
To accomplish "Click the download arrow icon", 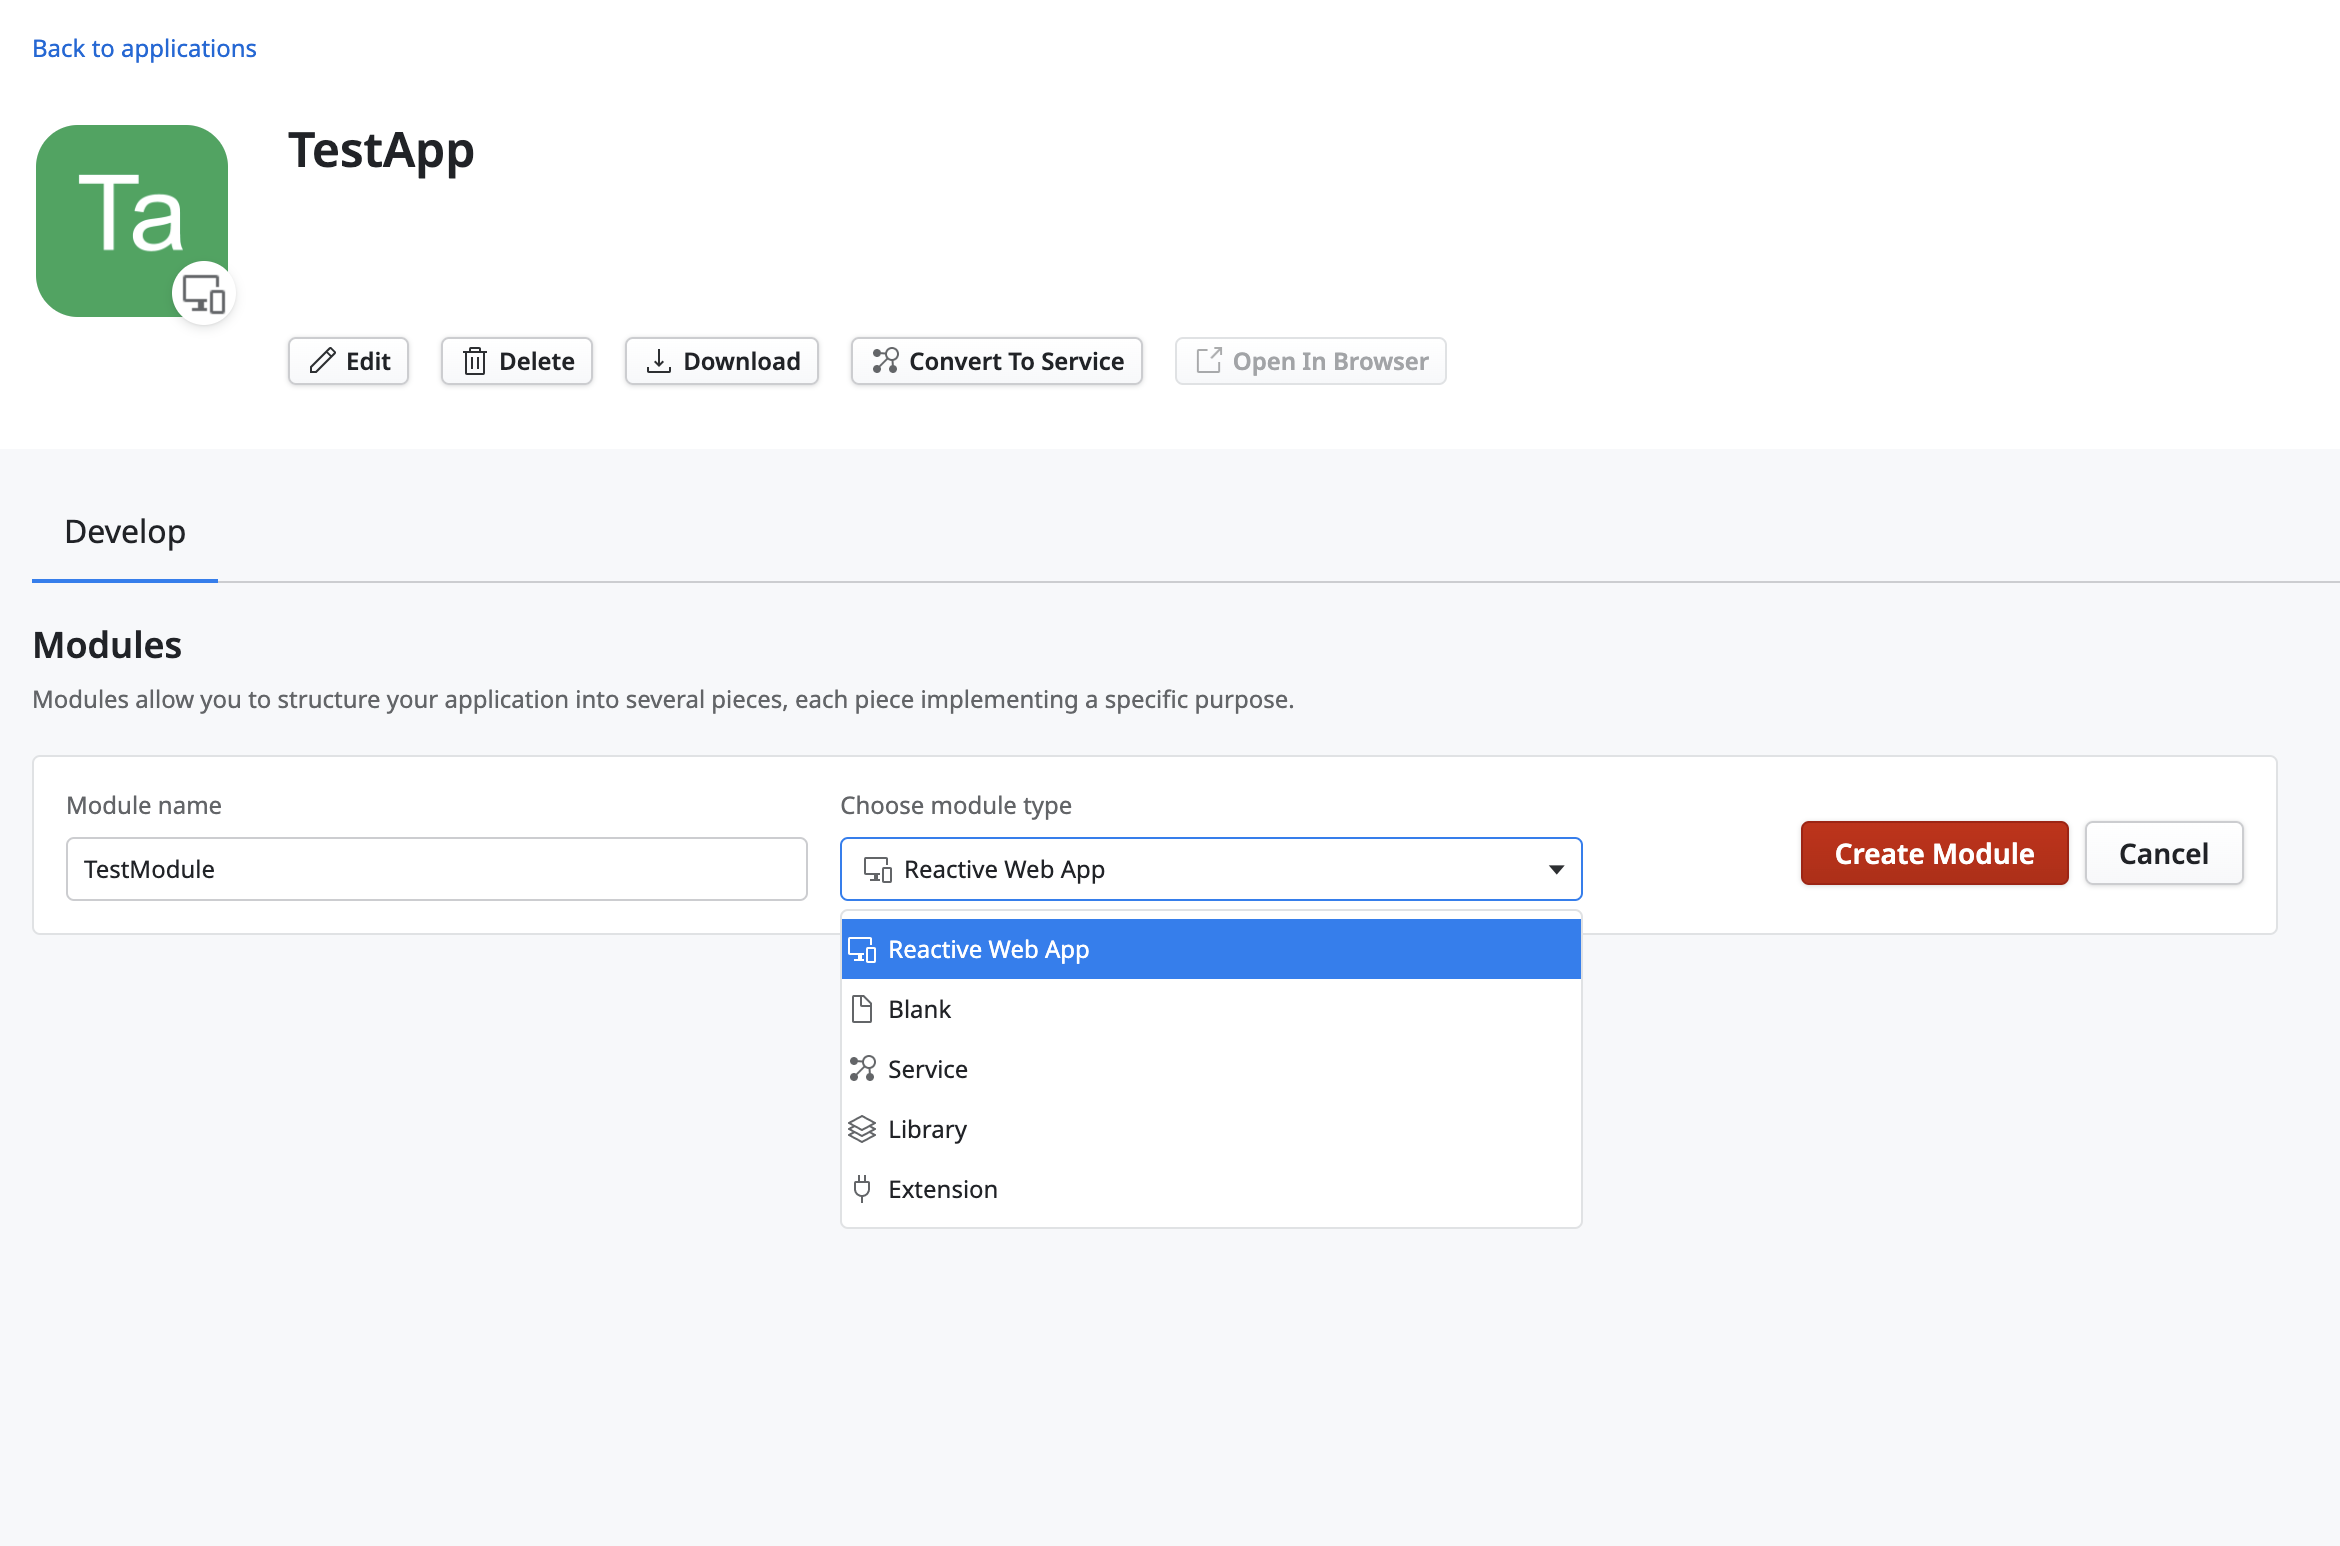I will click(659, 361).
